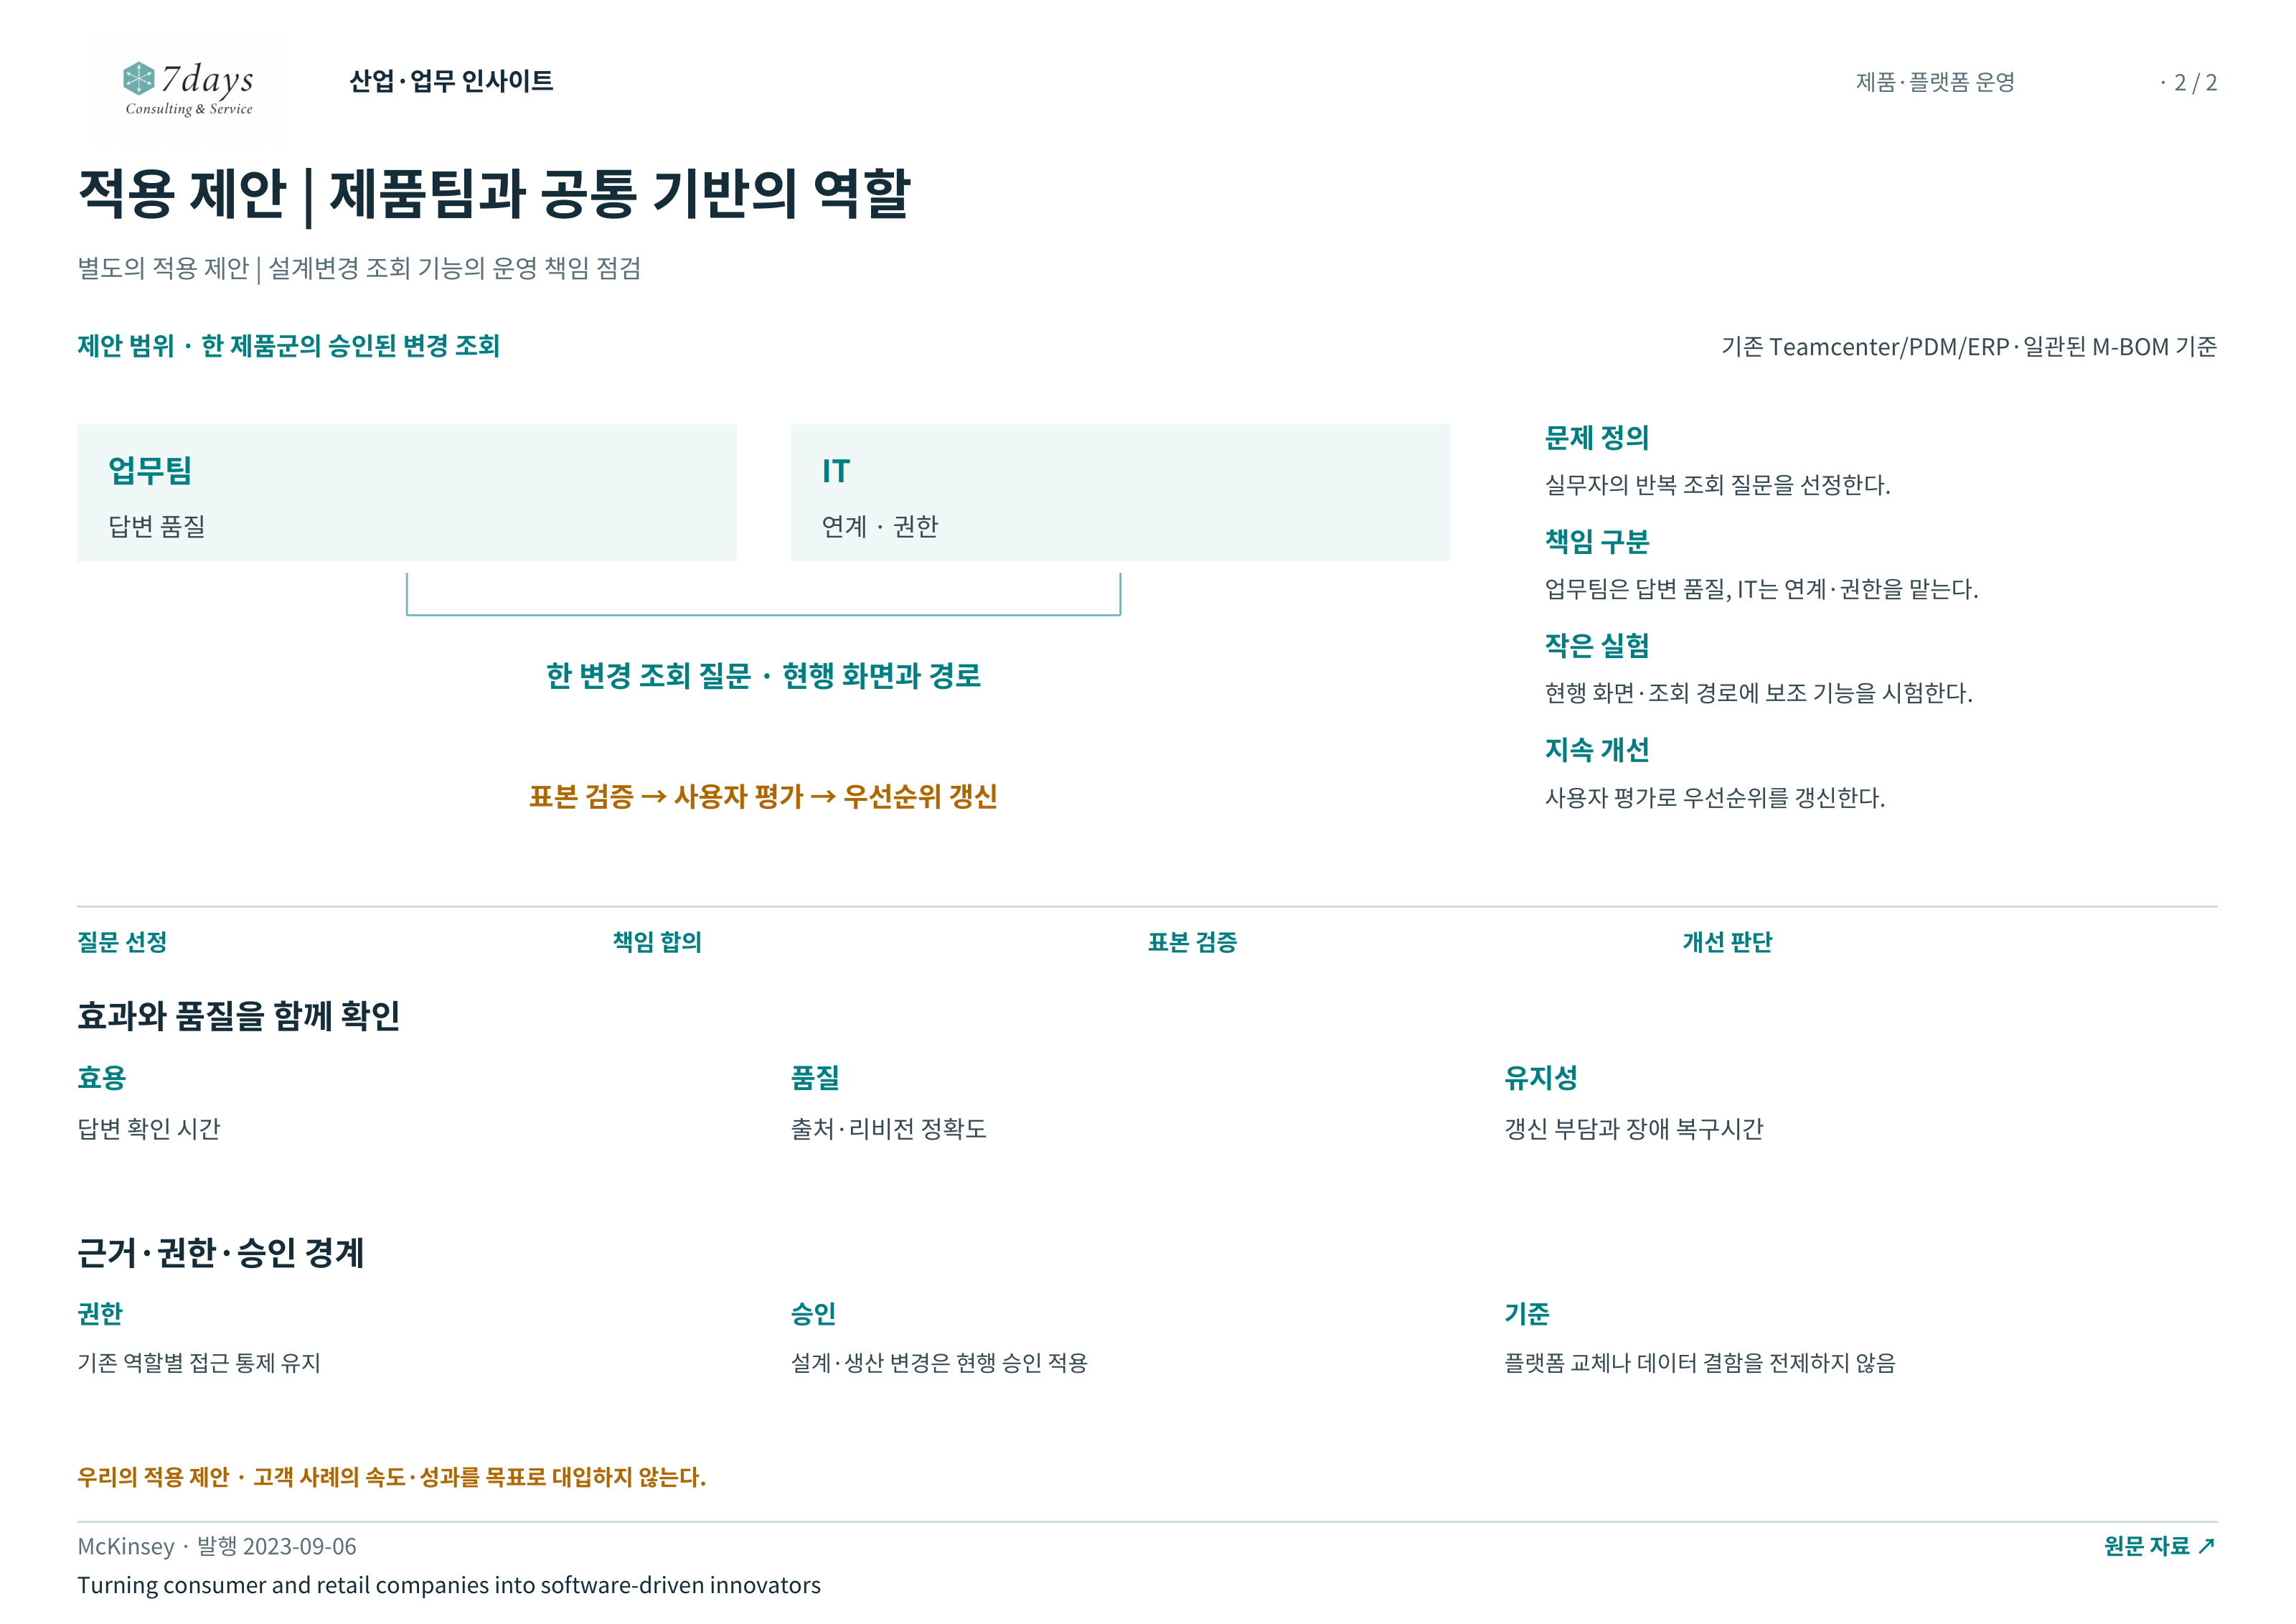Open the 원문 자료 link
This screenshot has height=1624, width=2296.
tap(2160, 1545)
